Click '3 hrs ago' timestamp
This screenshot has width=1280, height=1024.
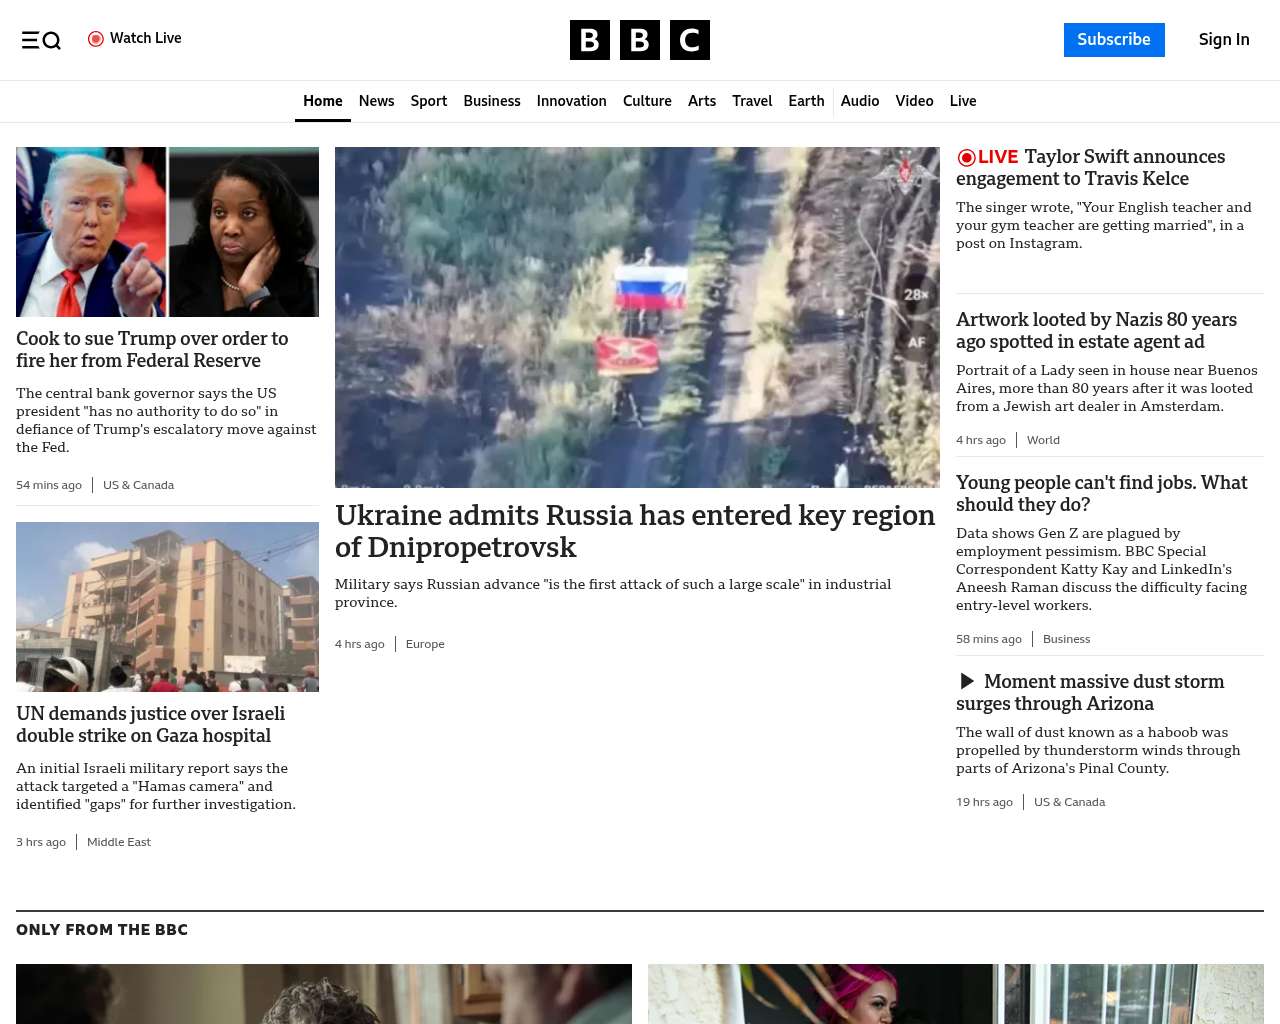click(x=41, y=842)
